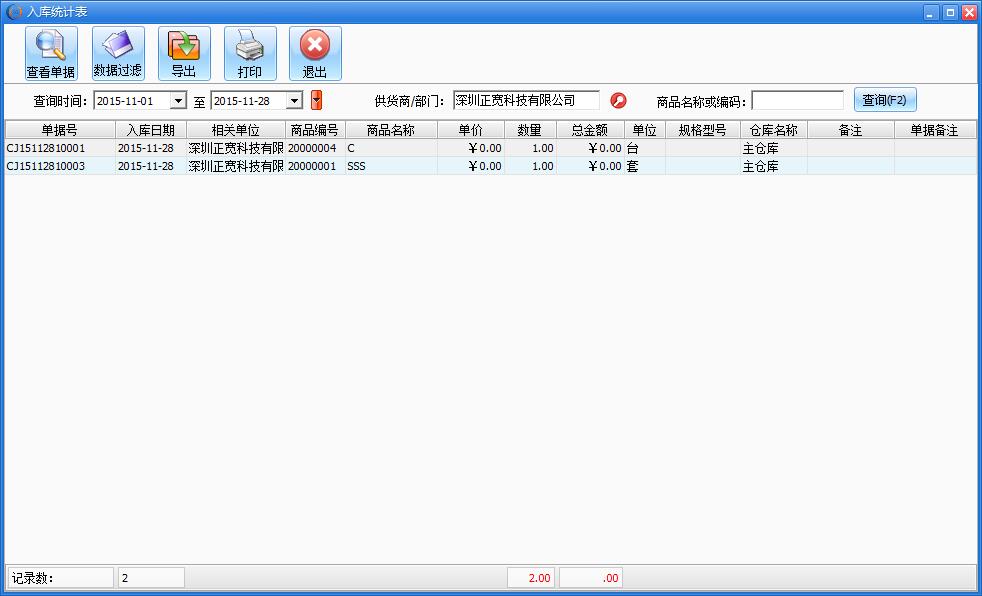Click the 备注 column header
Viewport: 982px width, 596px height.
[x=850, y=130]
